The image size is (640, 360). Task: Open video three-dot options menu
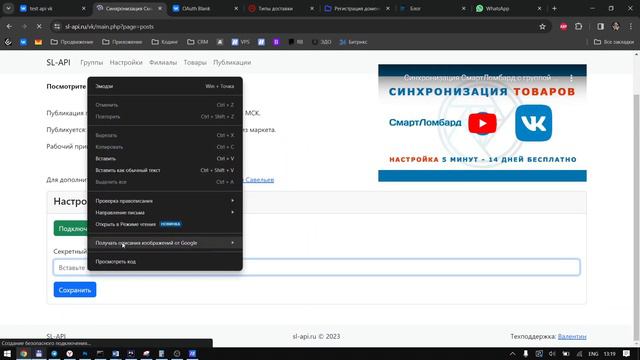tap(571, 78)
